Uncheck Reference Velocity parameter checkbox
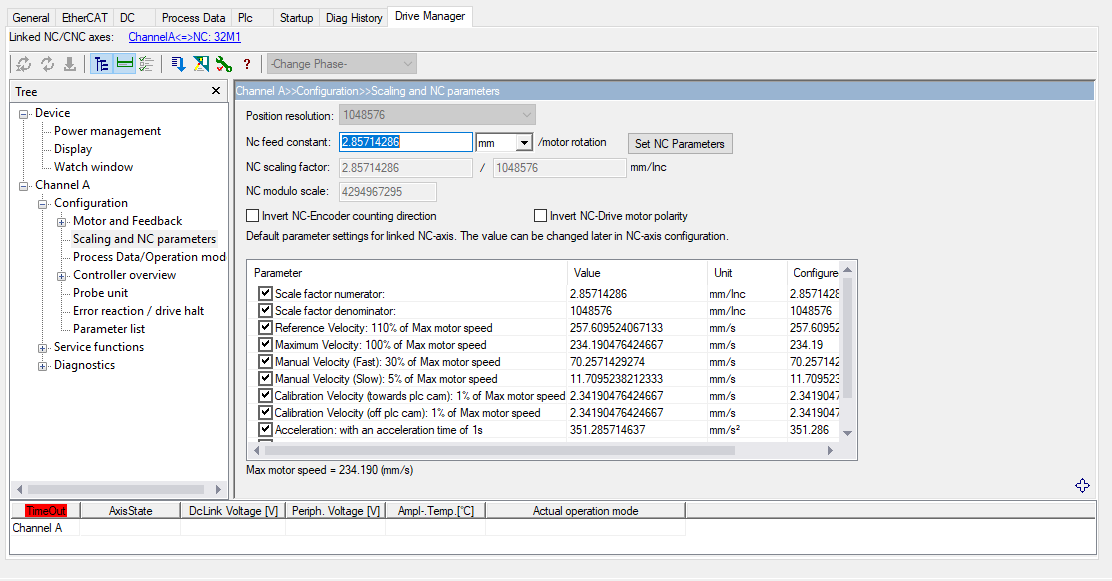Viewport: 1112px width, 581px height. (265, 328)
